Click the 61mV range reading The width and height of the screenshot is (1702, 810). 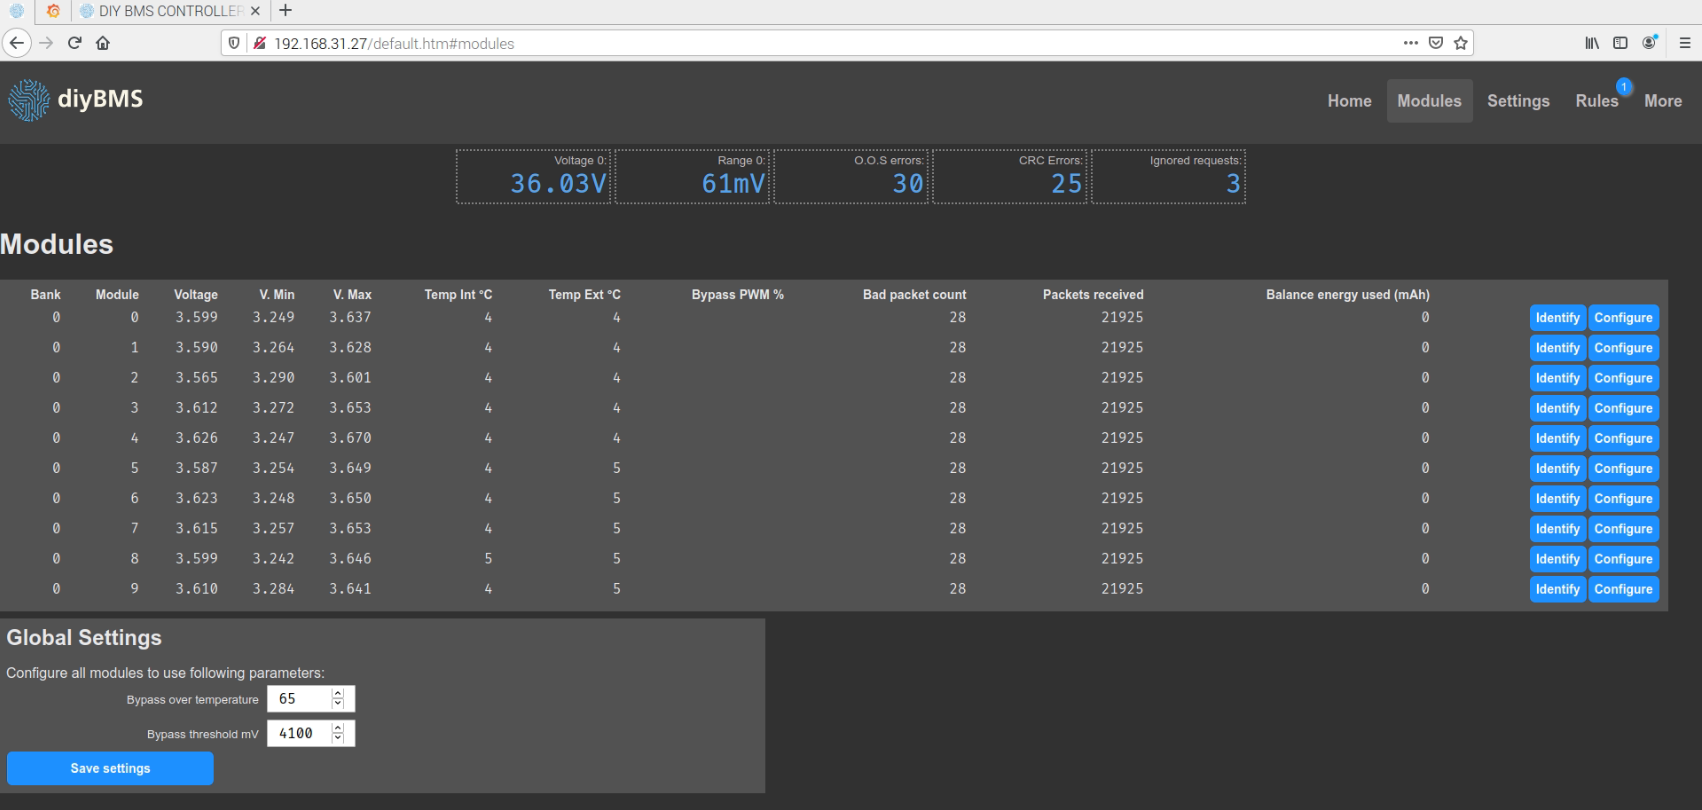point(733,184)
